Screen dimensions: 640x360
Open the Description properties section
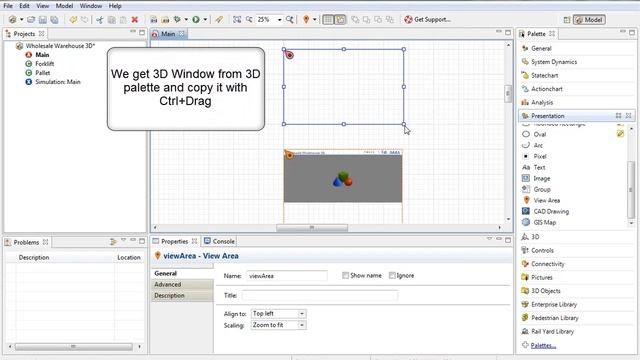[x=182, y=296]
